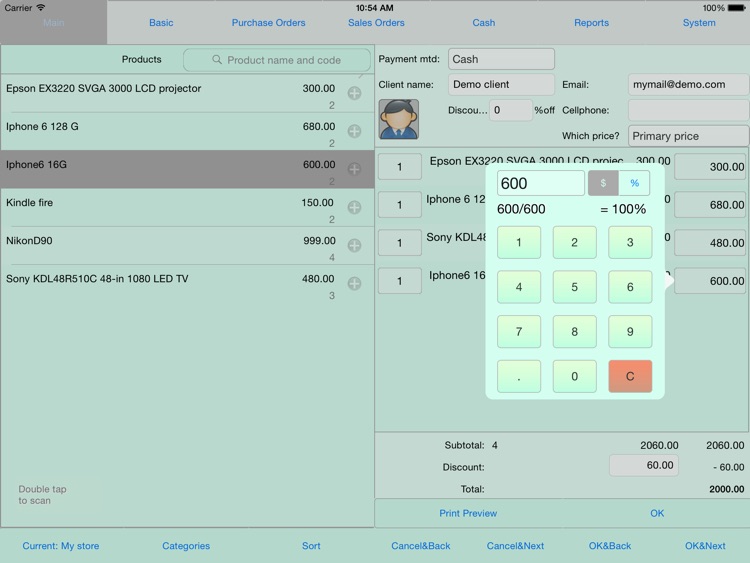Focus the Product name and code search field
Screen dimensions: 750x563
[x=276, y=60]
